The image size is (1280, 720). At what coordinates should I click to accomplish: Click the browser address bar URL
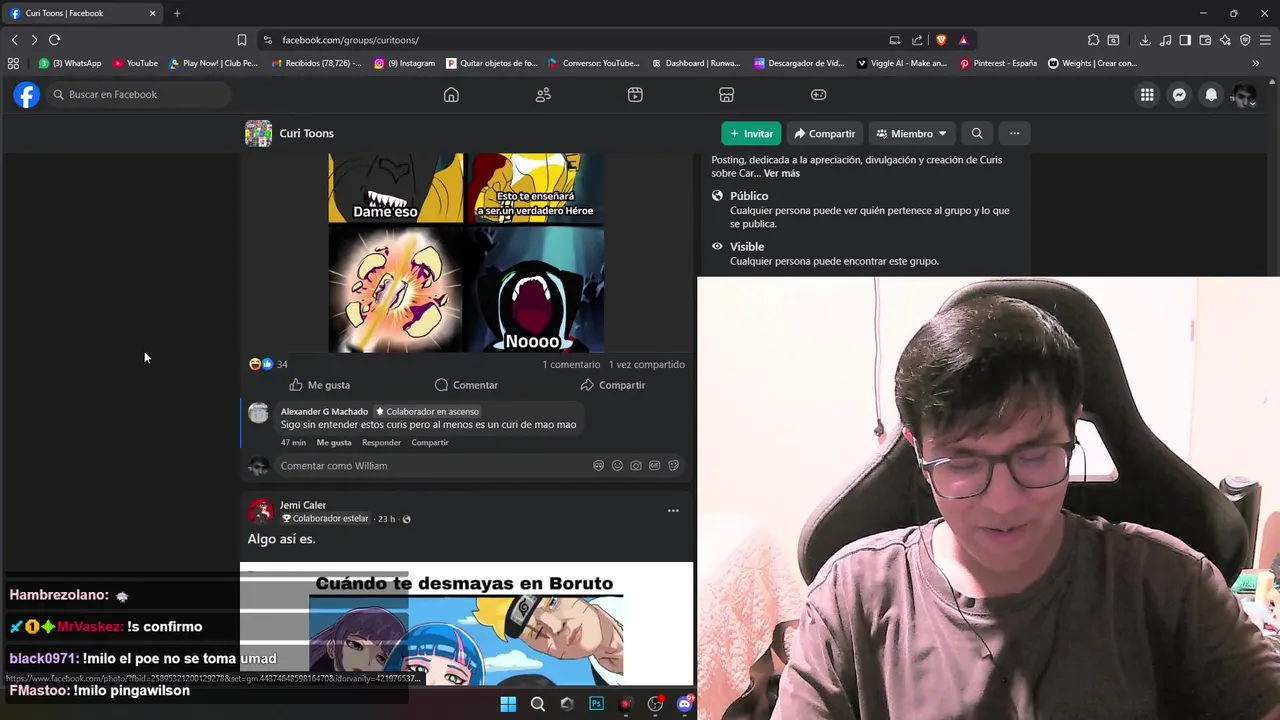coord(351,40)
